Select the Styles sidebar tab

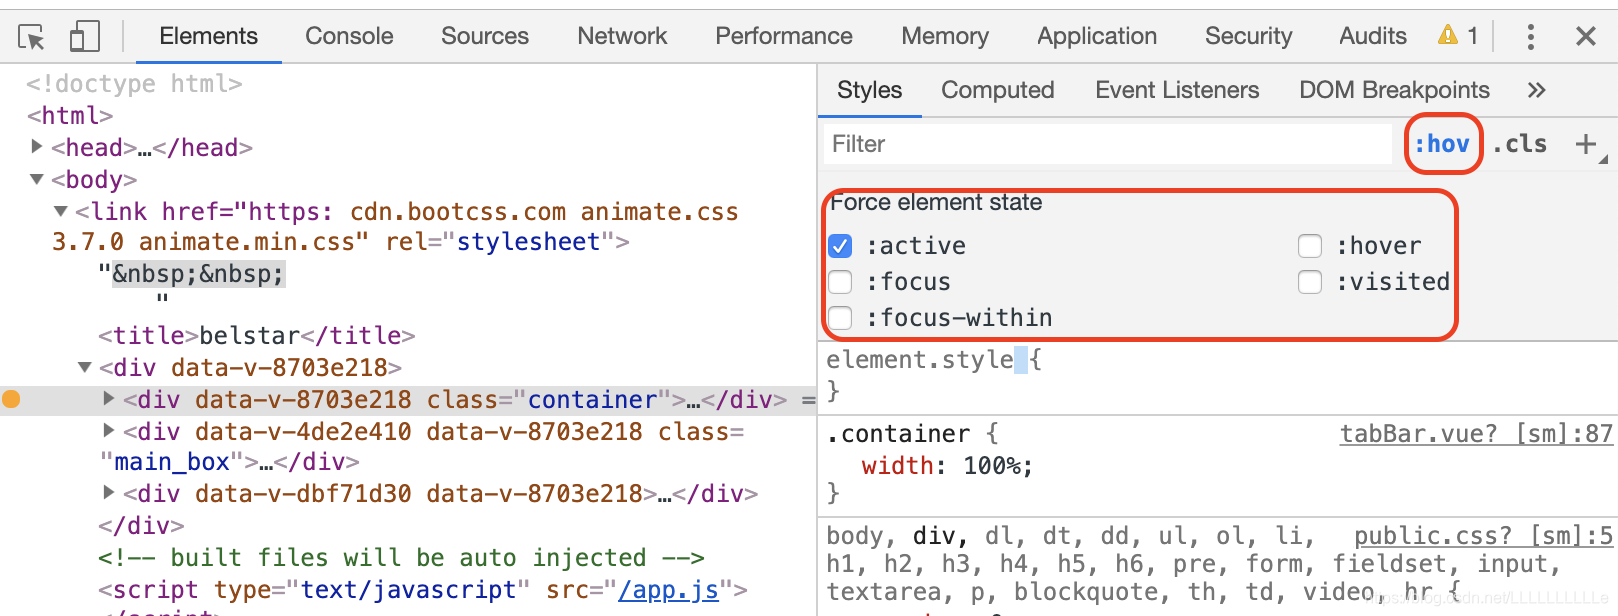[869, 90]
